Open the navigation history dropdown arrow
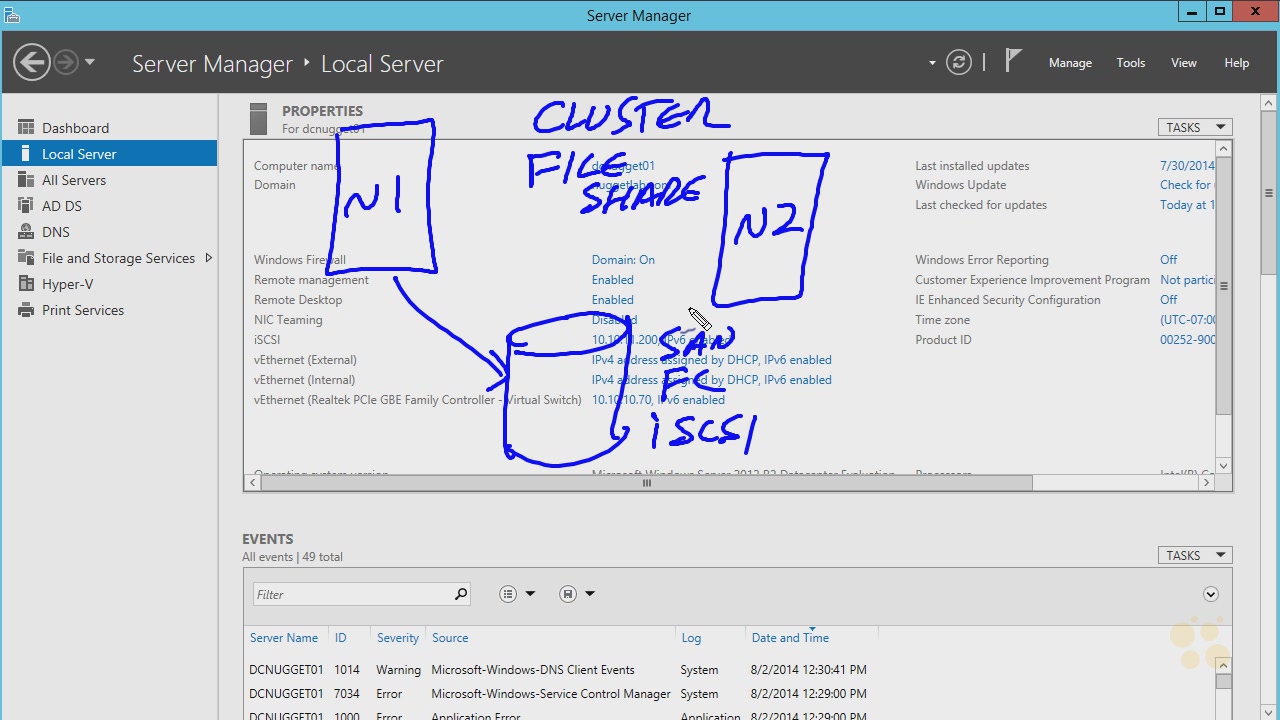The image size is (1280, 720). [x=90, y=62]
